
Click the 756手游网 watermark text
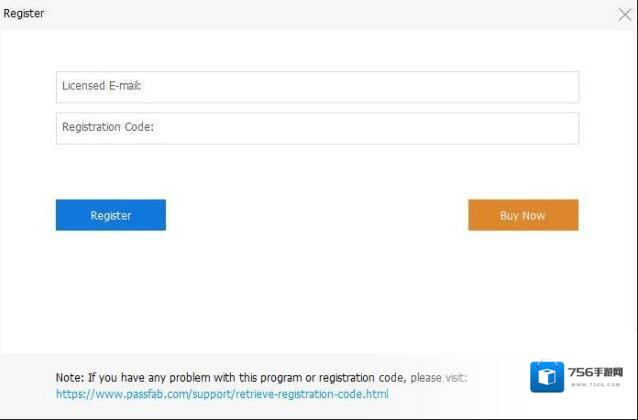click(x=594, y=371)
